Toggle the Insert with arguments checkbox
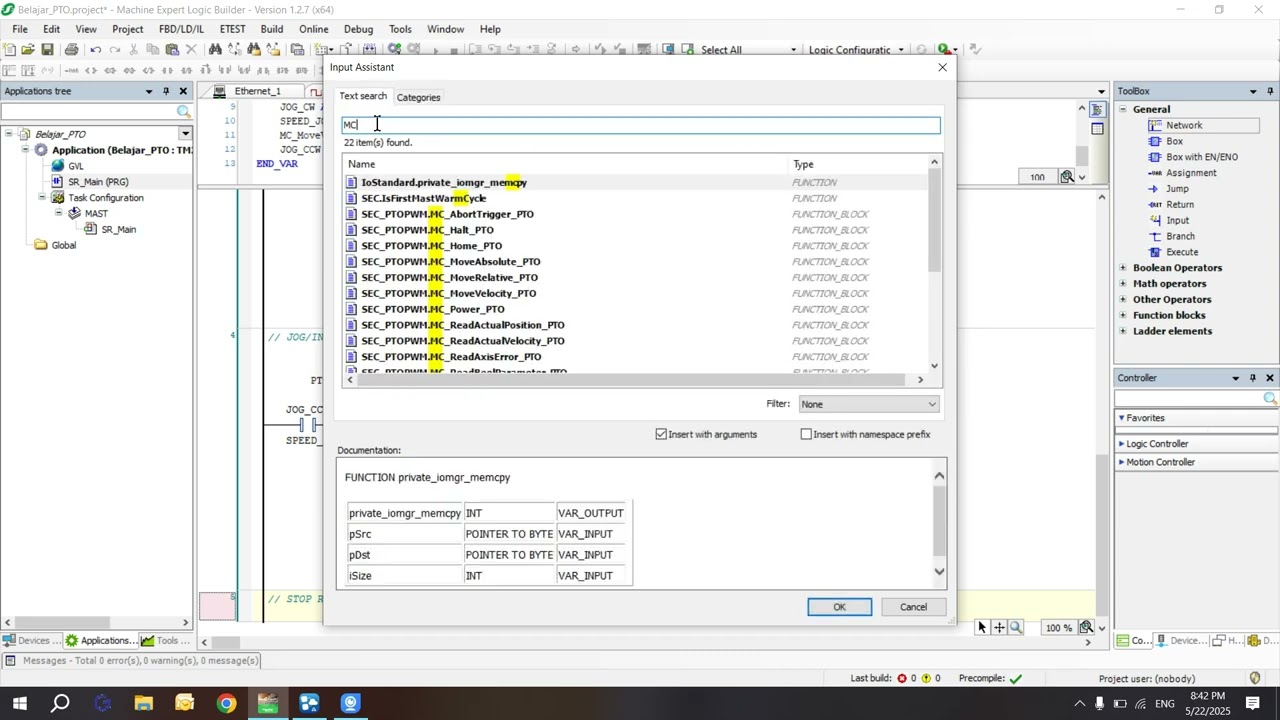 click(x=661, y=435)
